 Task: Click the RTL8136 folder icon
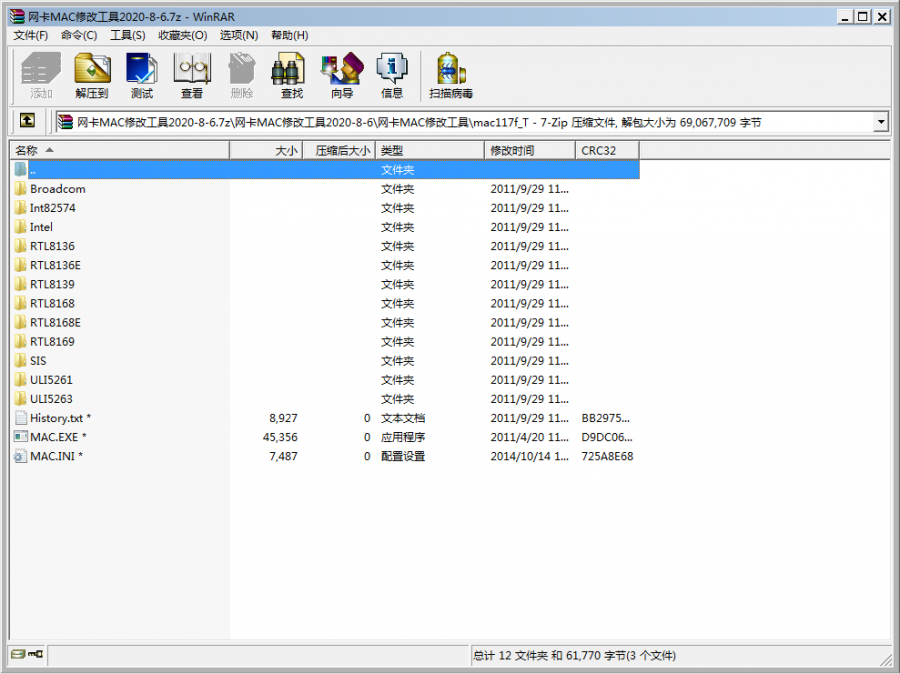coord(21,246)
